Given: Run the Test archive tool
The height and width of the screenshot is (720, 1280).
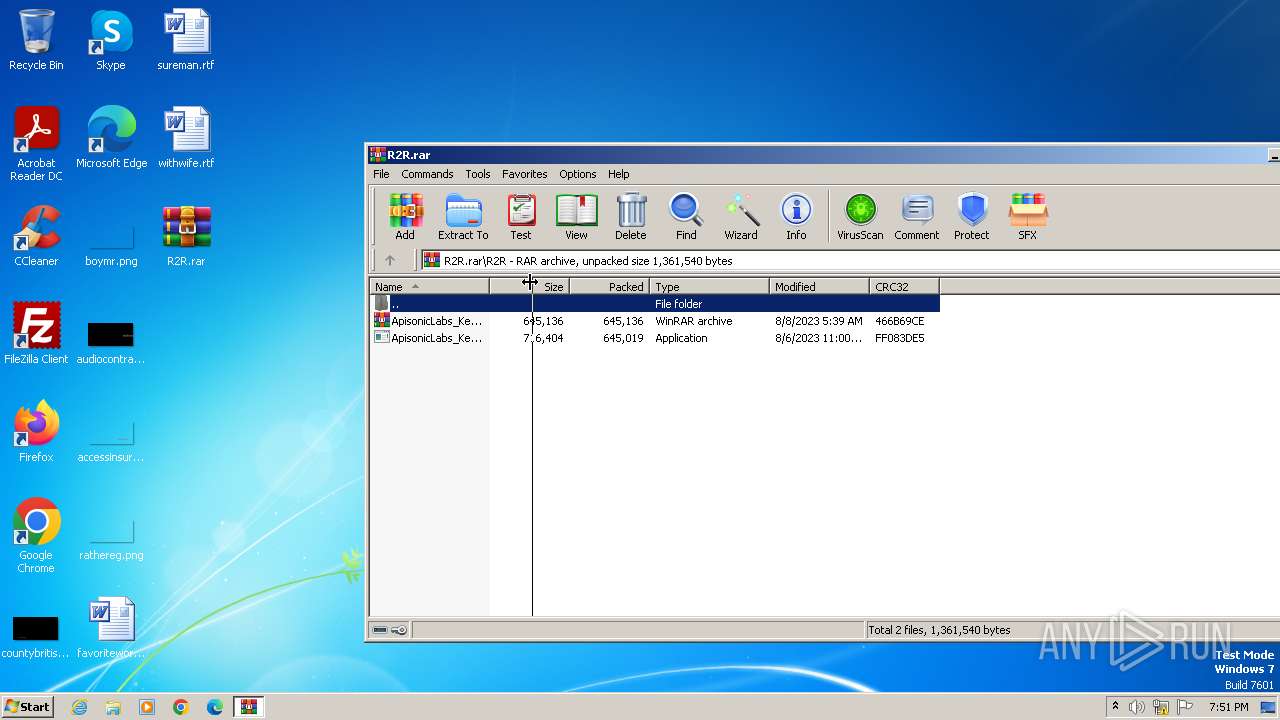Looking at the screenshot, I should [x=521, y=217].
